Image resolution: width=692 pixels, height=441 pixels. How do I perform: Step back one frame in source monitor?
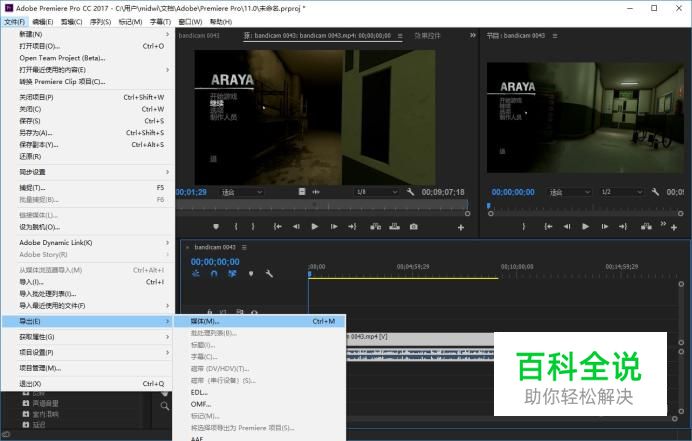[296, 227]
